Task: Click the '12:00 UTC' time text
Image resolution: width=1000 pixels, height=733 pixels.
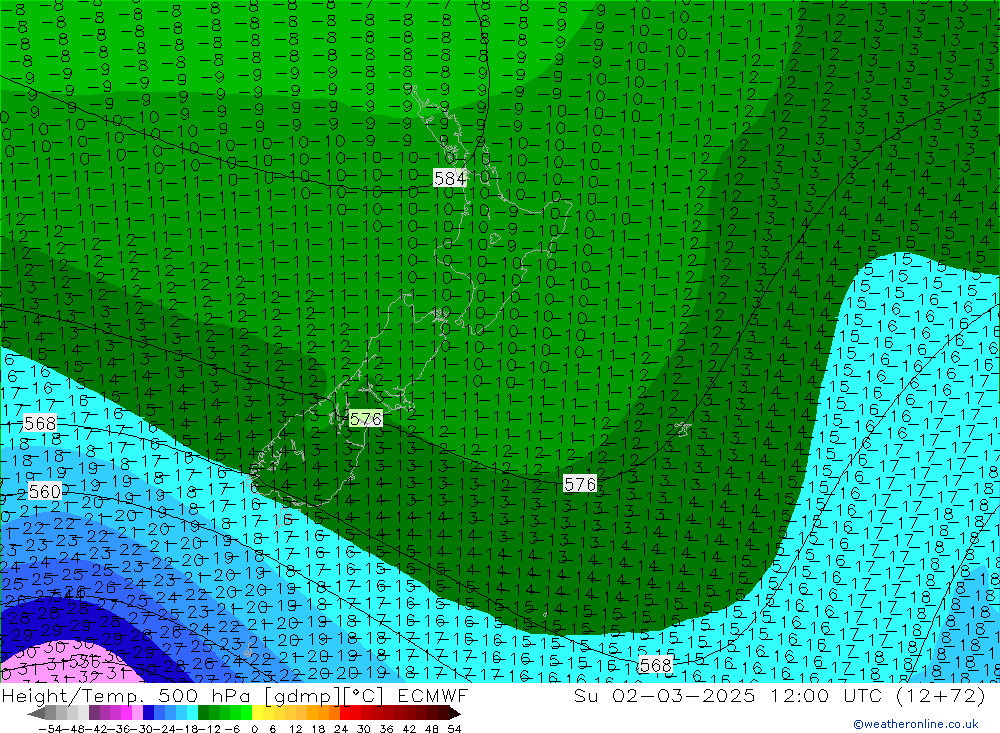Action: [x=826, y=695]
